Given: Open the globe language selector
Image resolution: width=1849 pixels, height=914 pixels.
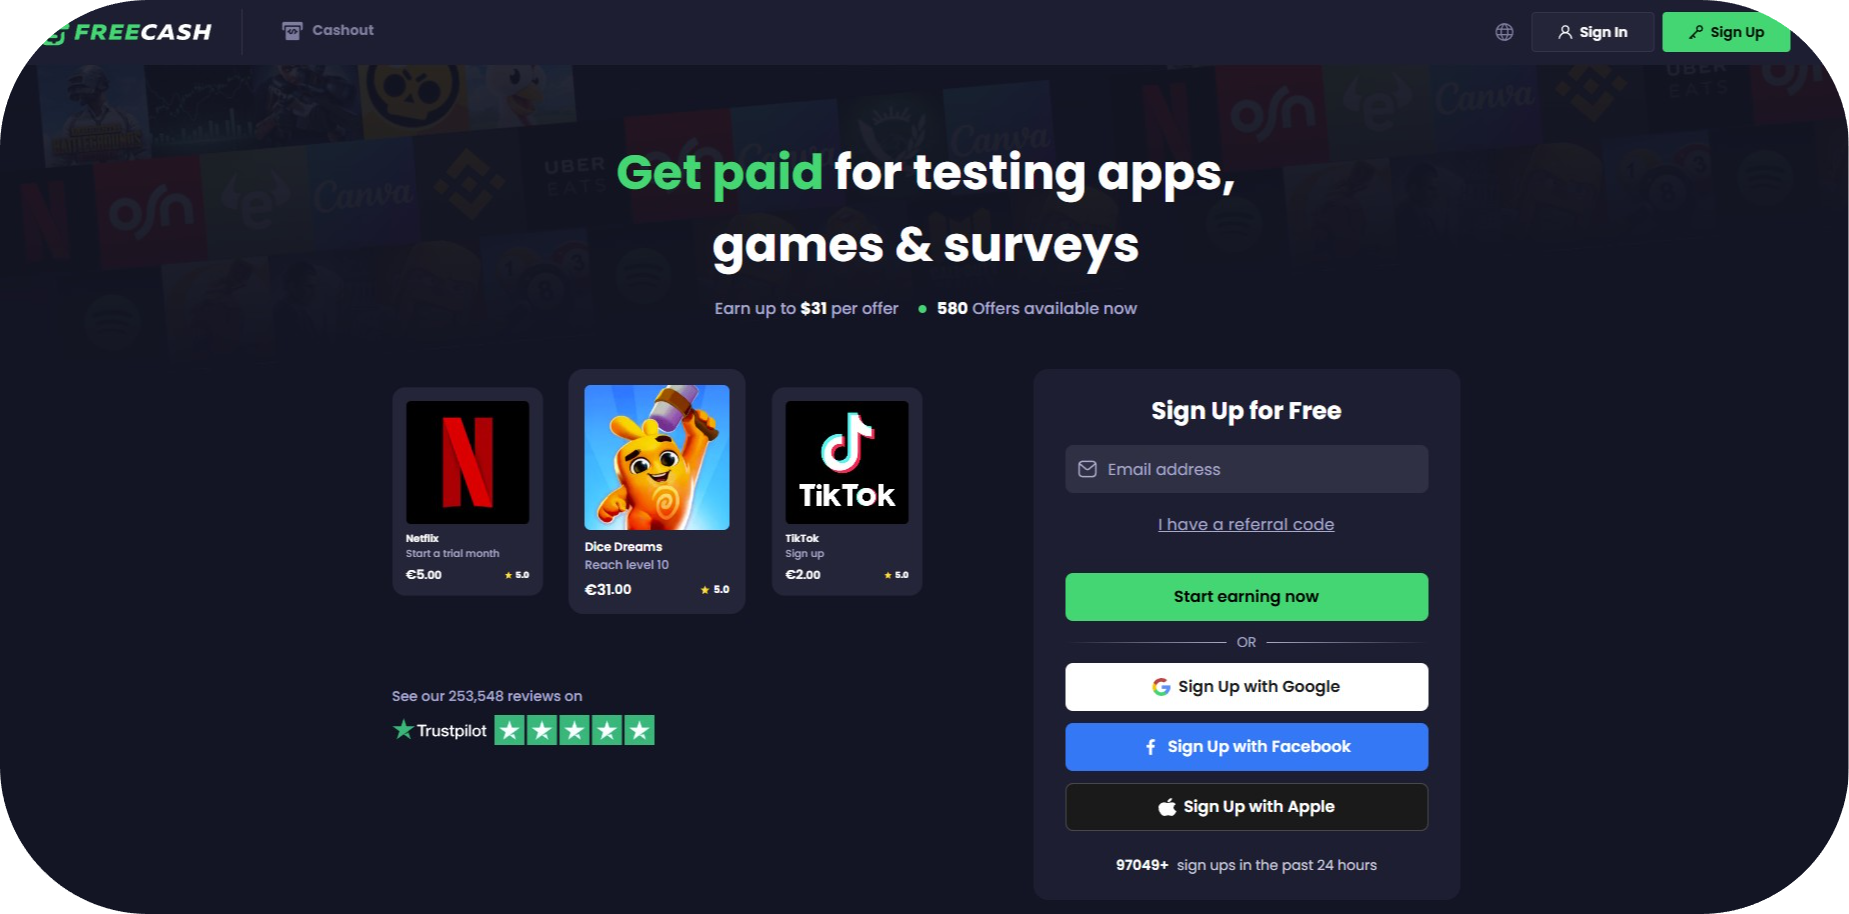Looking at the screenshot, I should click(x=1504, y=32).
